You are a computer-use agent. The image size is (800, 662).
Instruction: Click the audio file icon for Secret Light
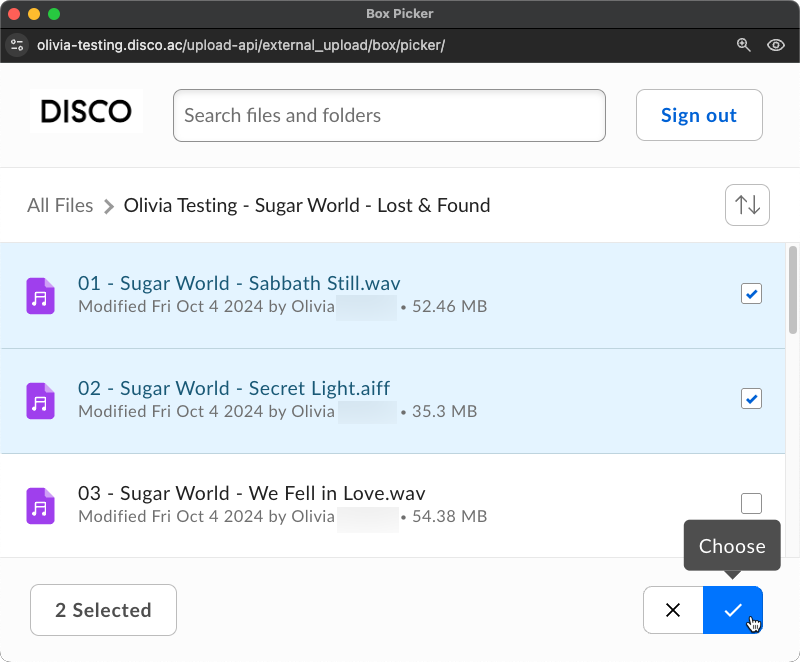pos(40,401)
